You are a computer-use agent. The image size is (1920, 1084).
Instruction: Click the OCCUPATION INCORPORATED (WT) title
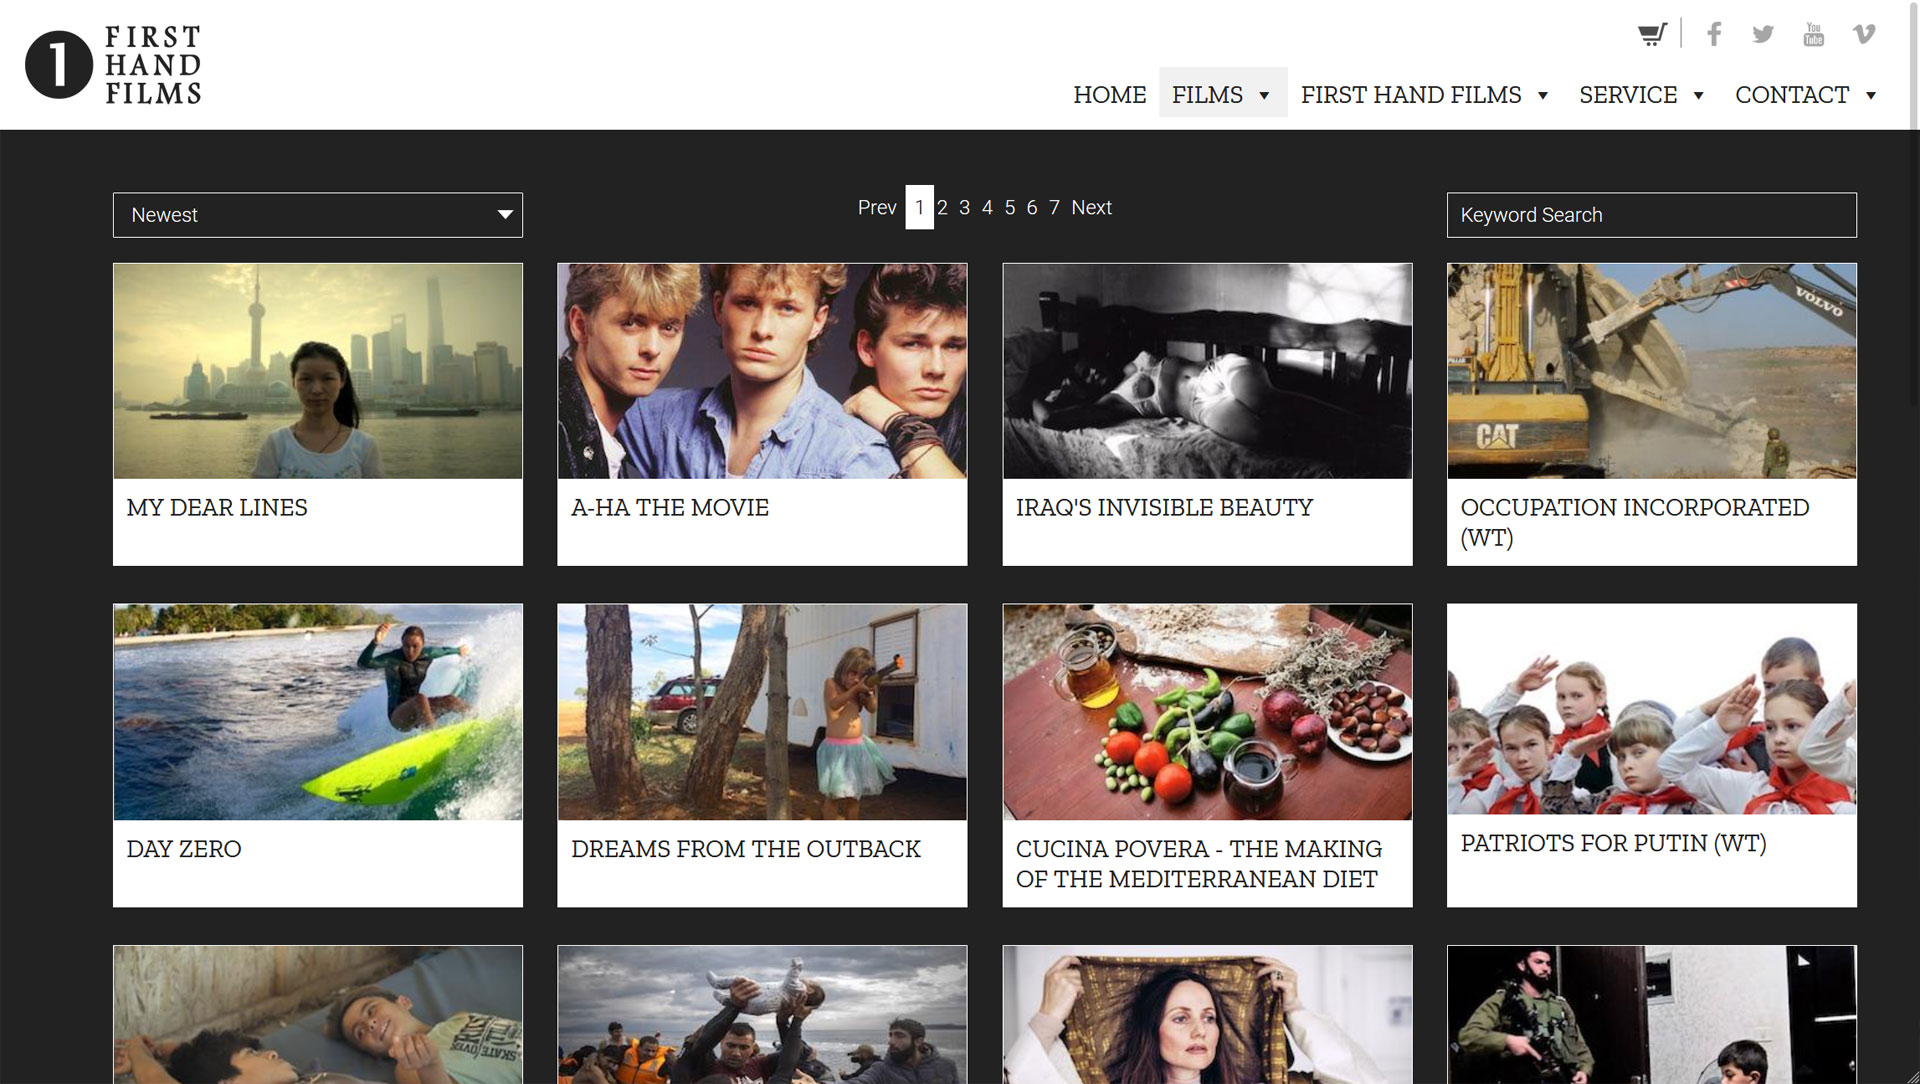1635,523
